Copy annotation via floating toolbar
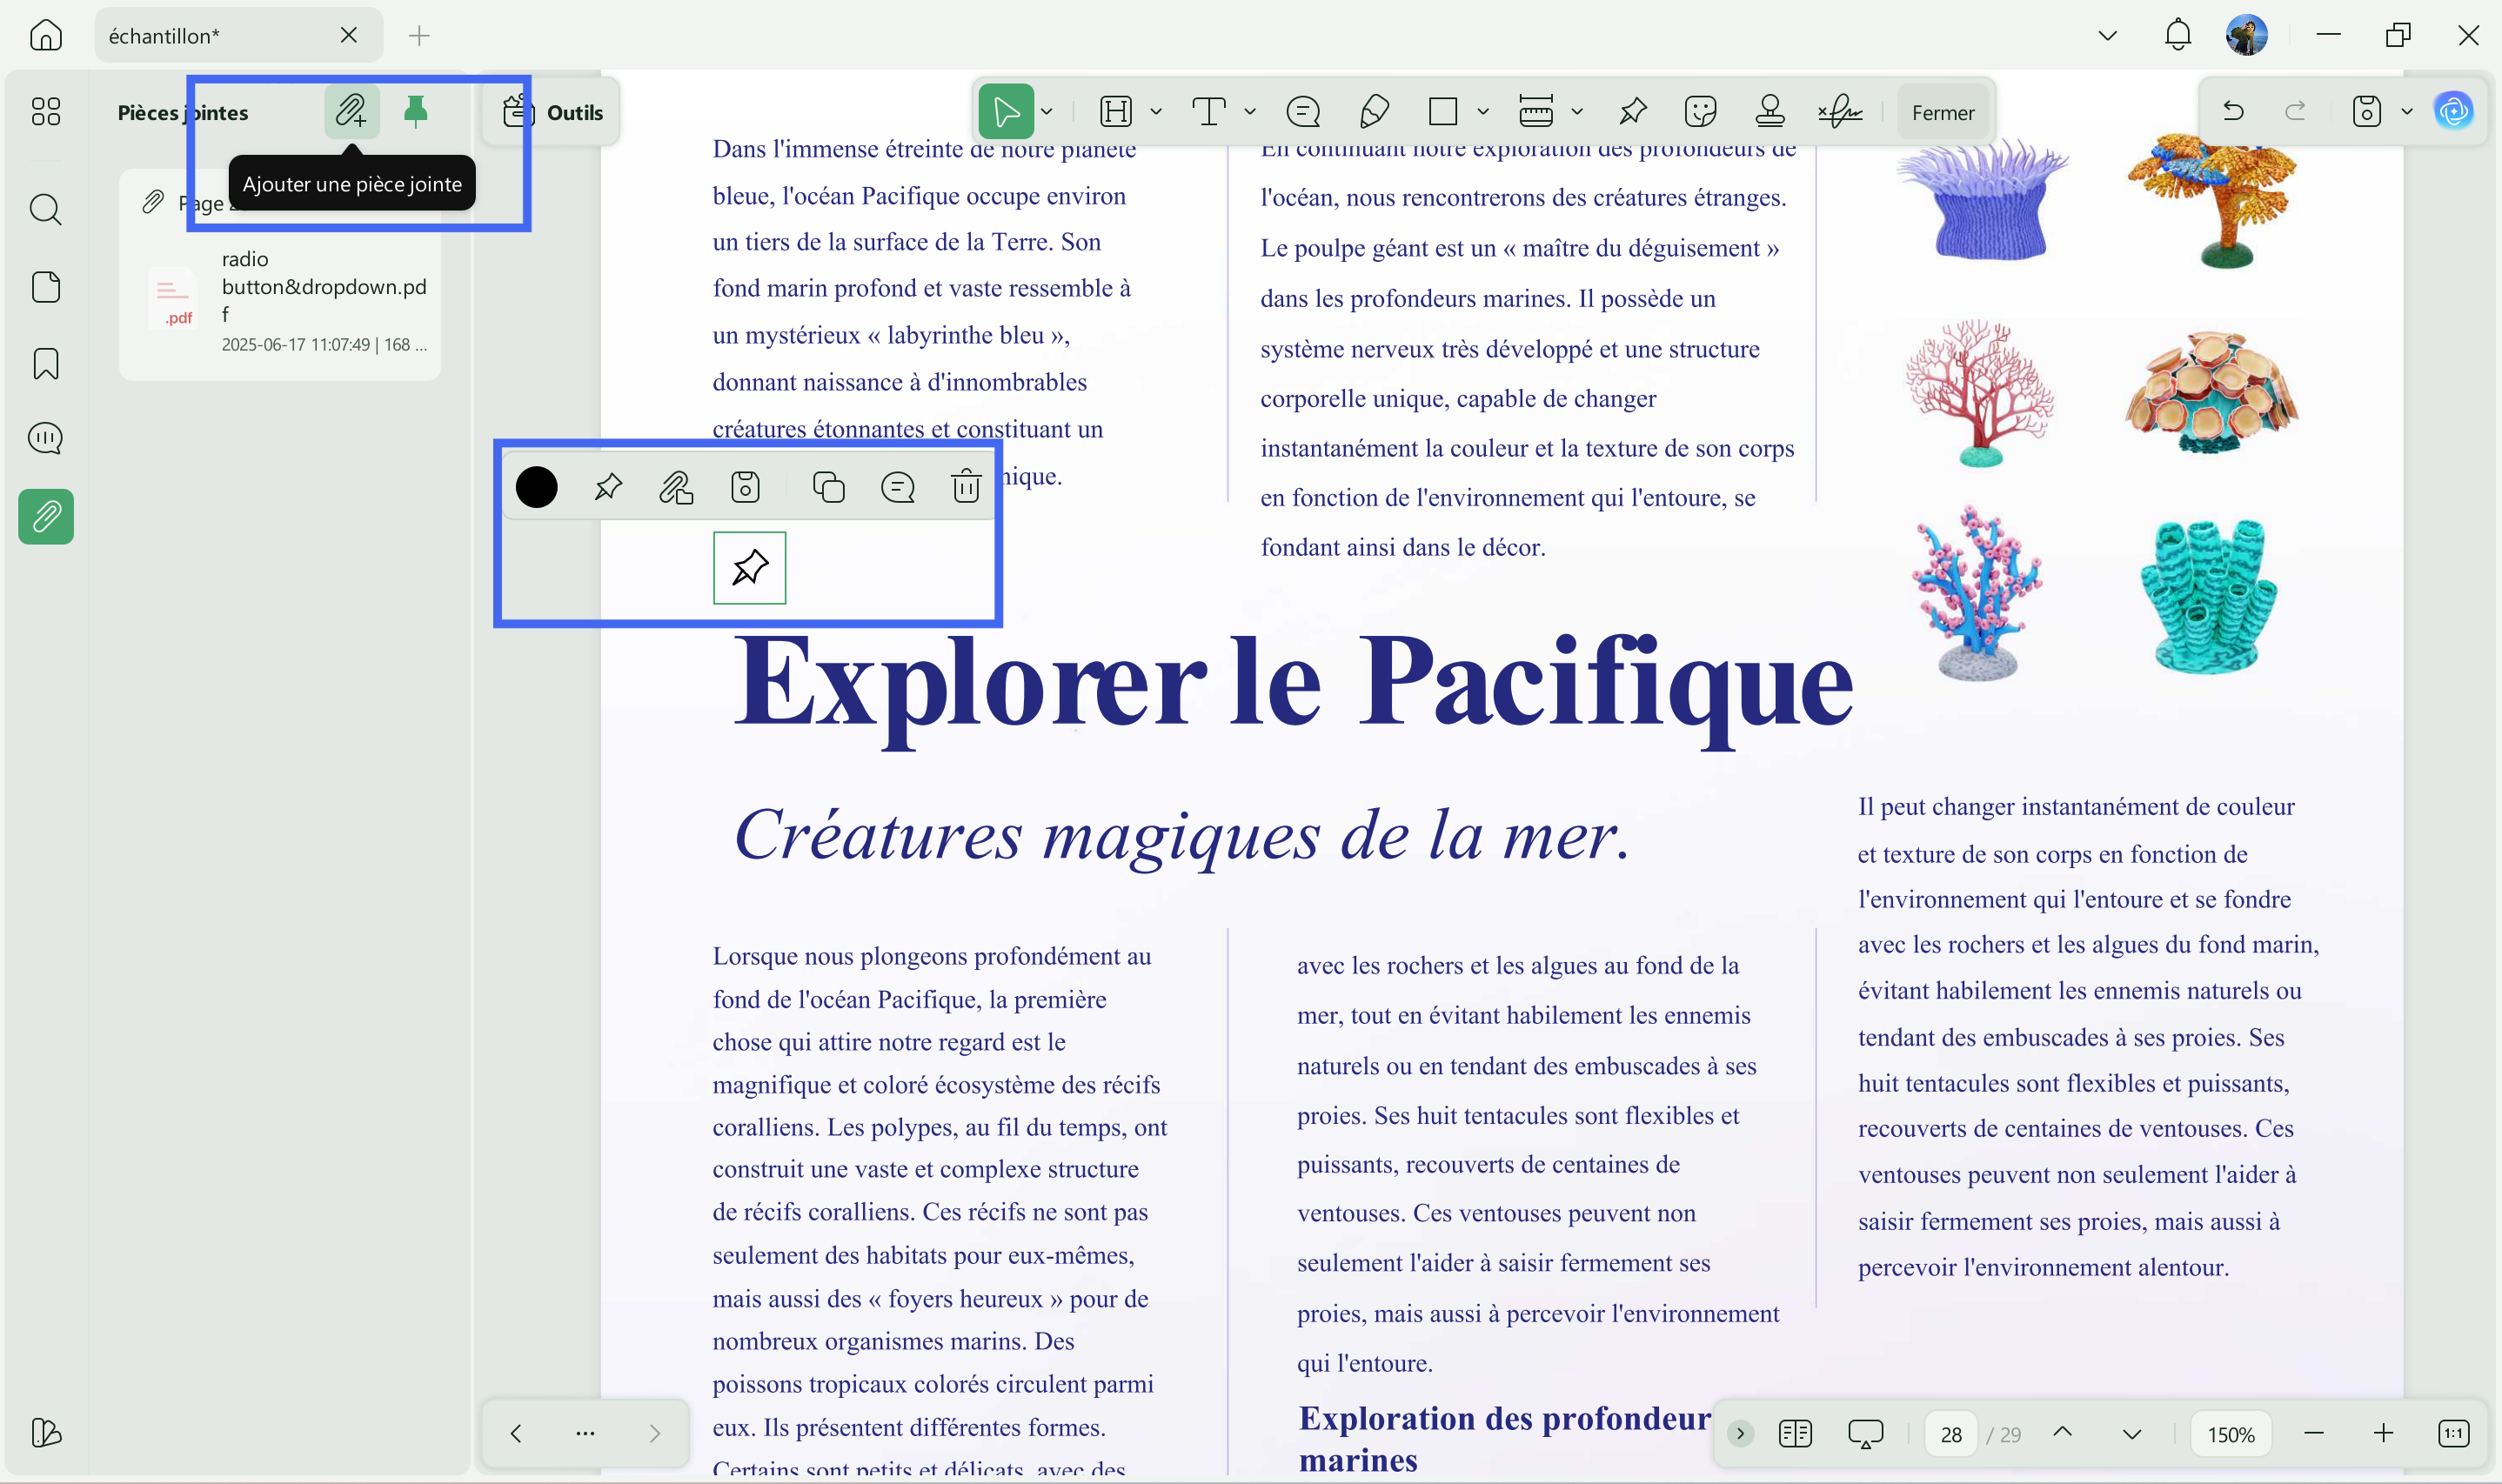The image size is (2502, 1484). 829,487
